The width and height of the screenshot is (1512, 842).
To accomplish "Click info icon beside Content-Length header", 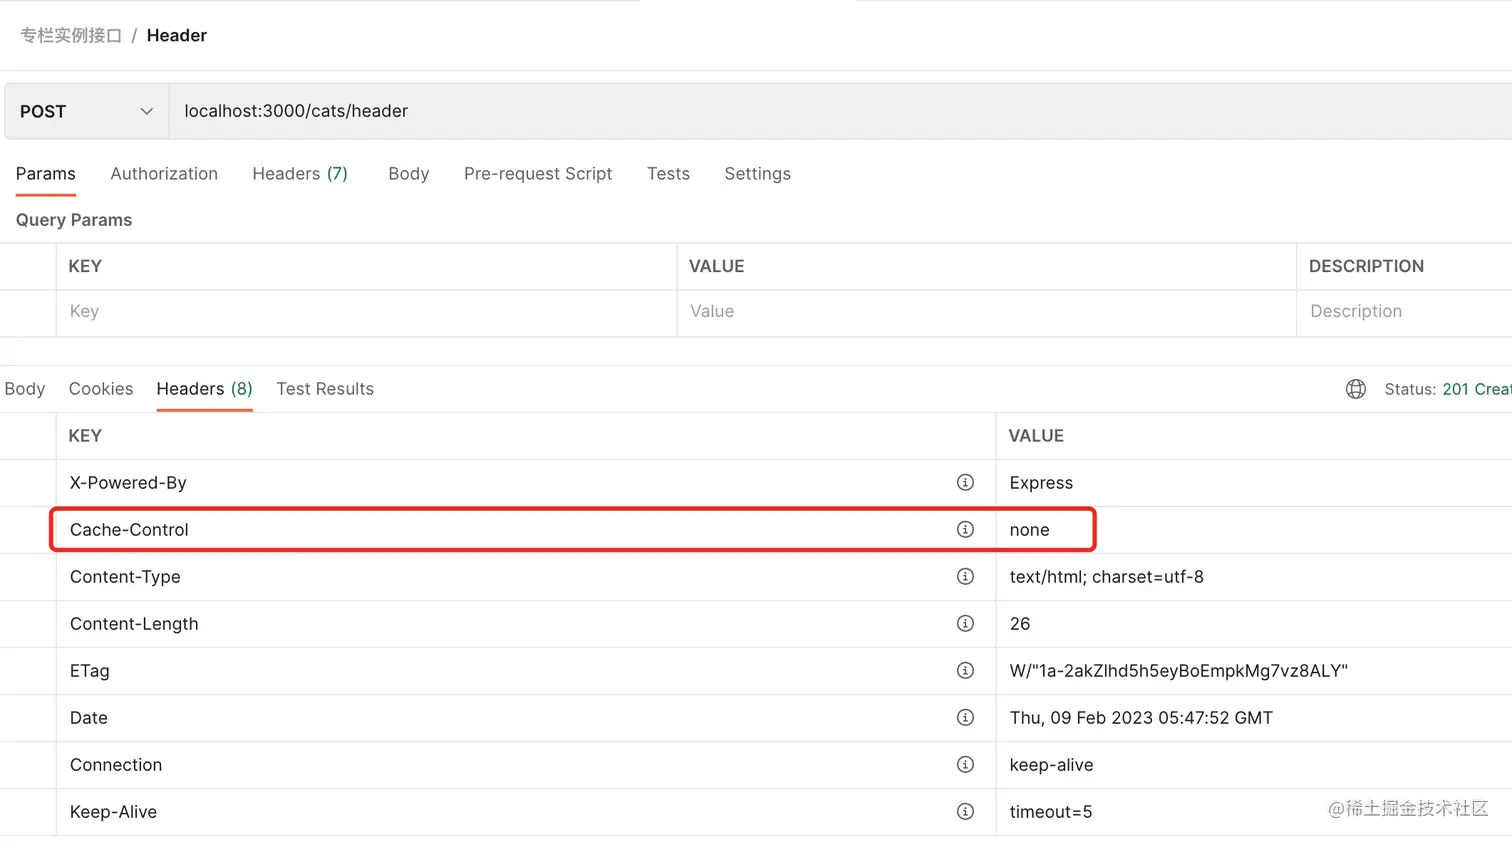I will click(965, 624).
